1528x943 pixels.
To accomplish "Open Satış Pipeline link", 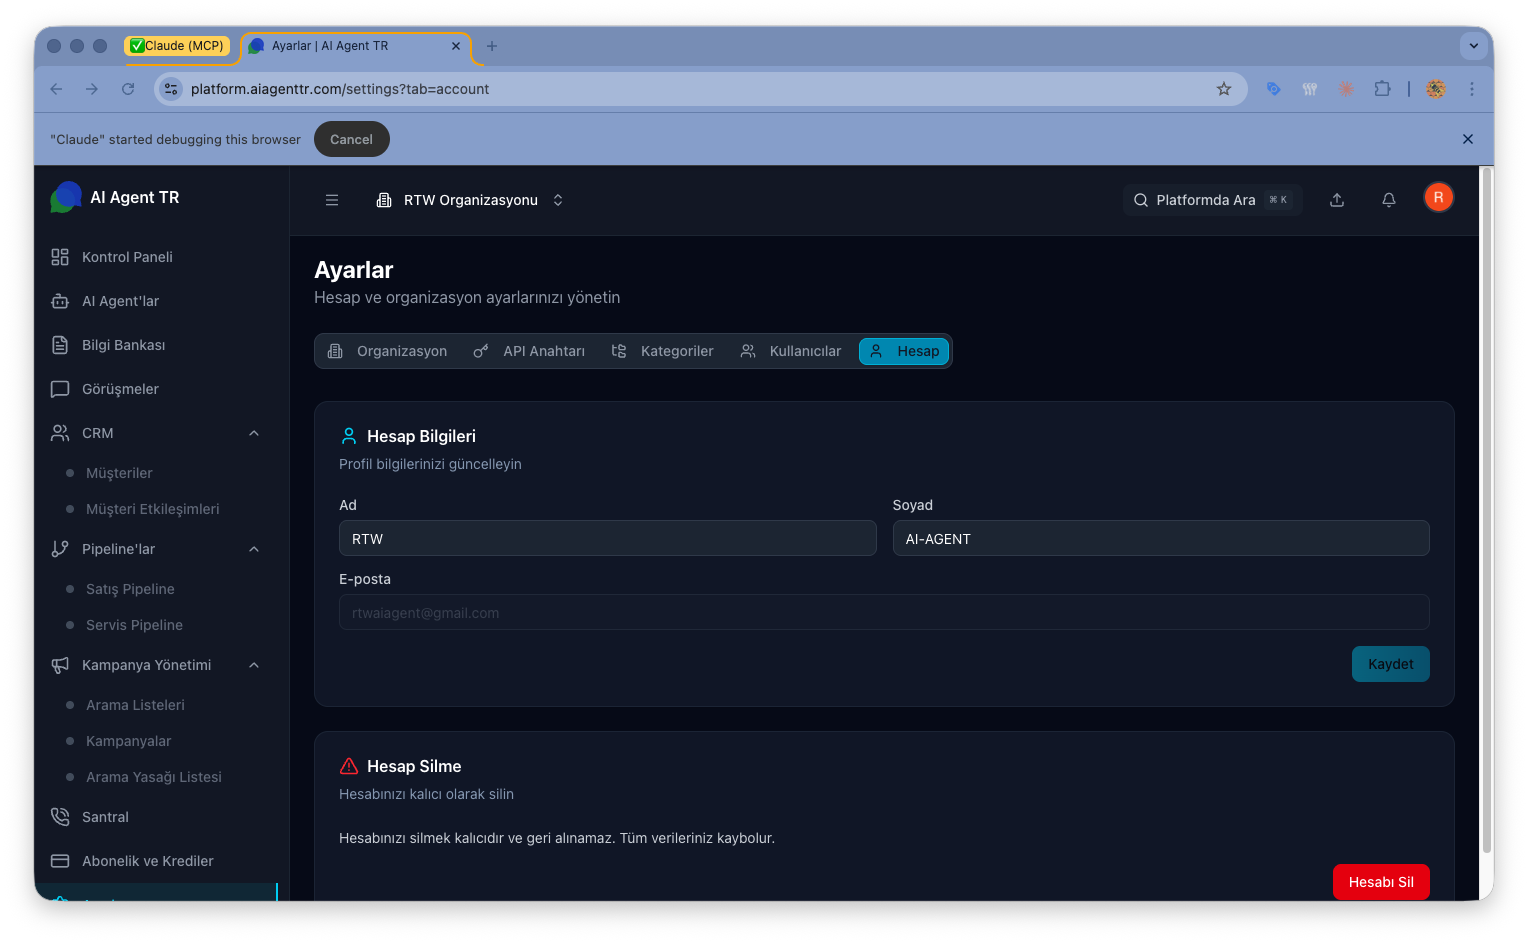I will 130,589.
